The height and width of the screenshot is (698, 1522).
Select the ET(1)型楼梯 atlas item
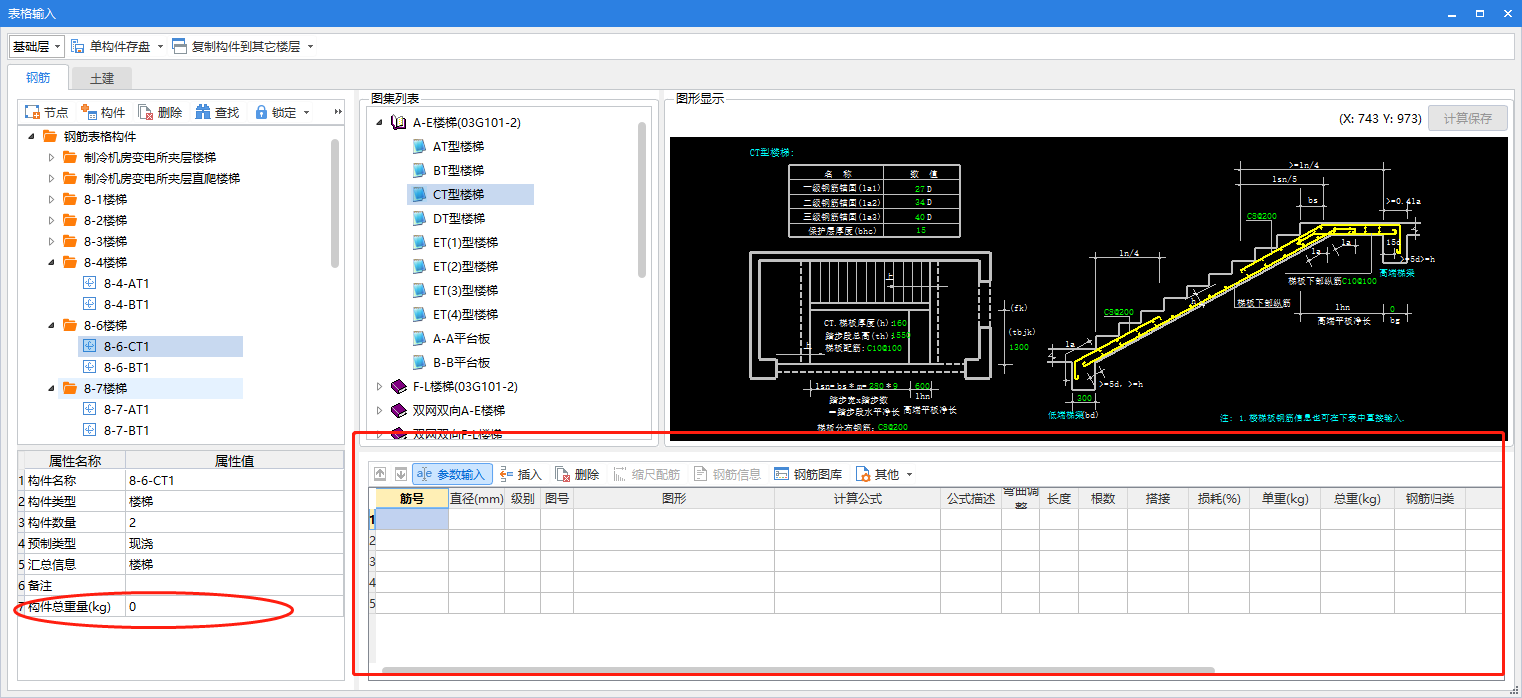(465, 242)
